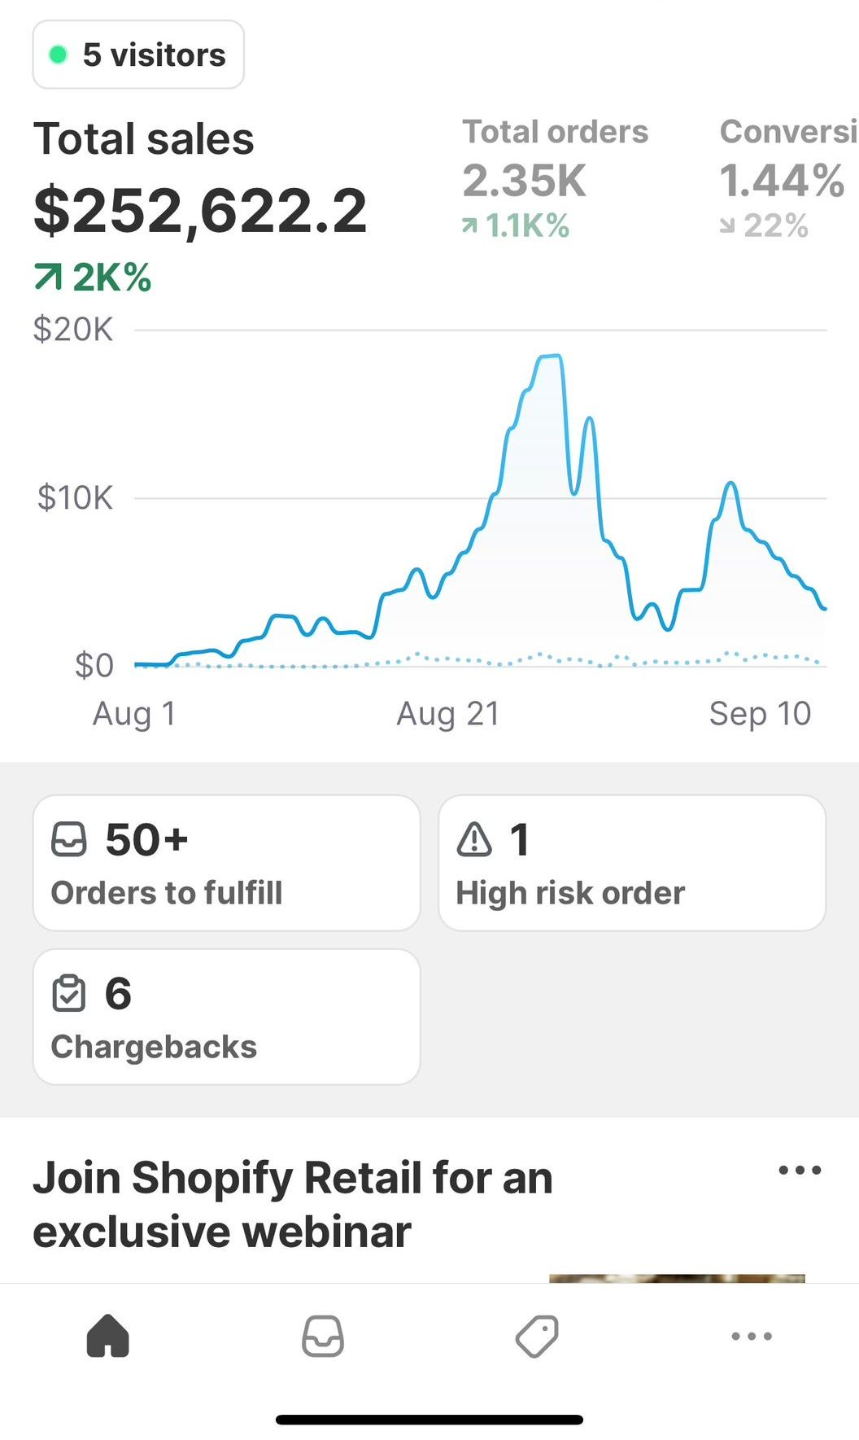This screenshot has height=1440, width=859.
Task: Tap the chargebacks clipboard icon
Action: pos(69,994)
